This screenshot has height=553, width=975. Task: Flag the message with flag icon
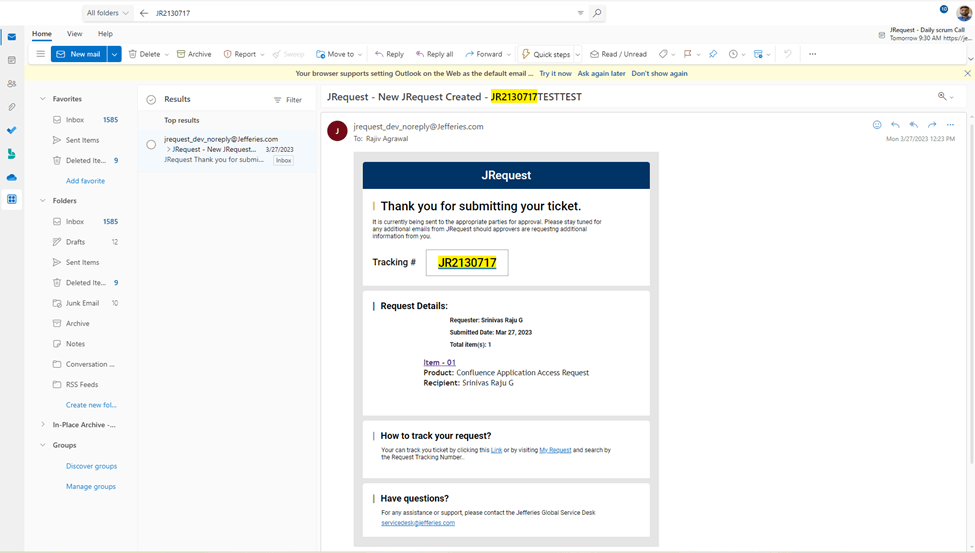(688, 54)
